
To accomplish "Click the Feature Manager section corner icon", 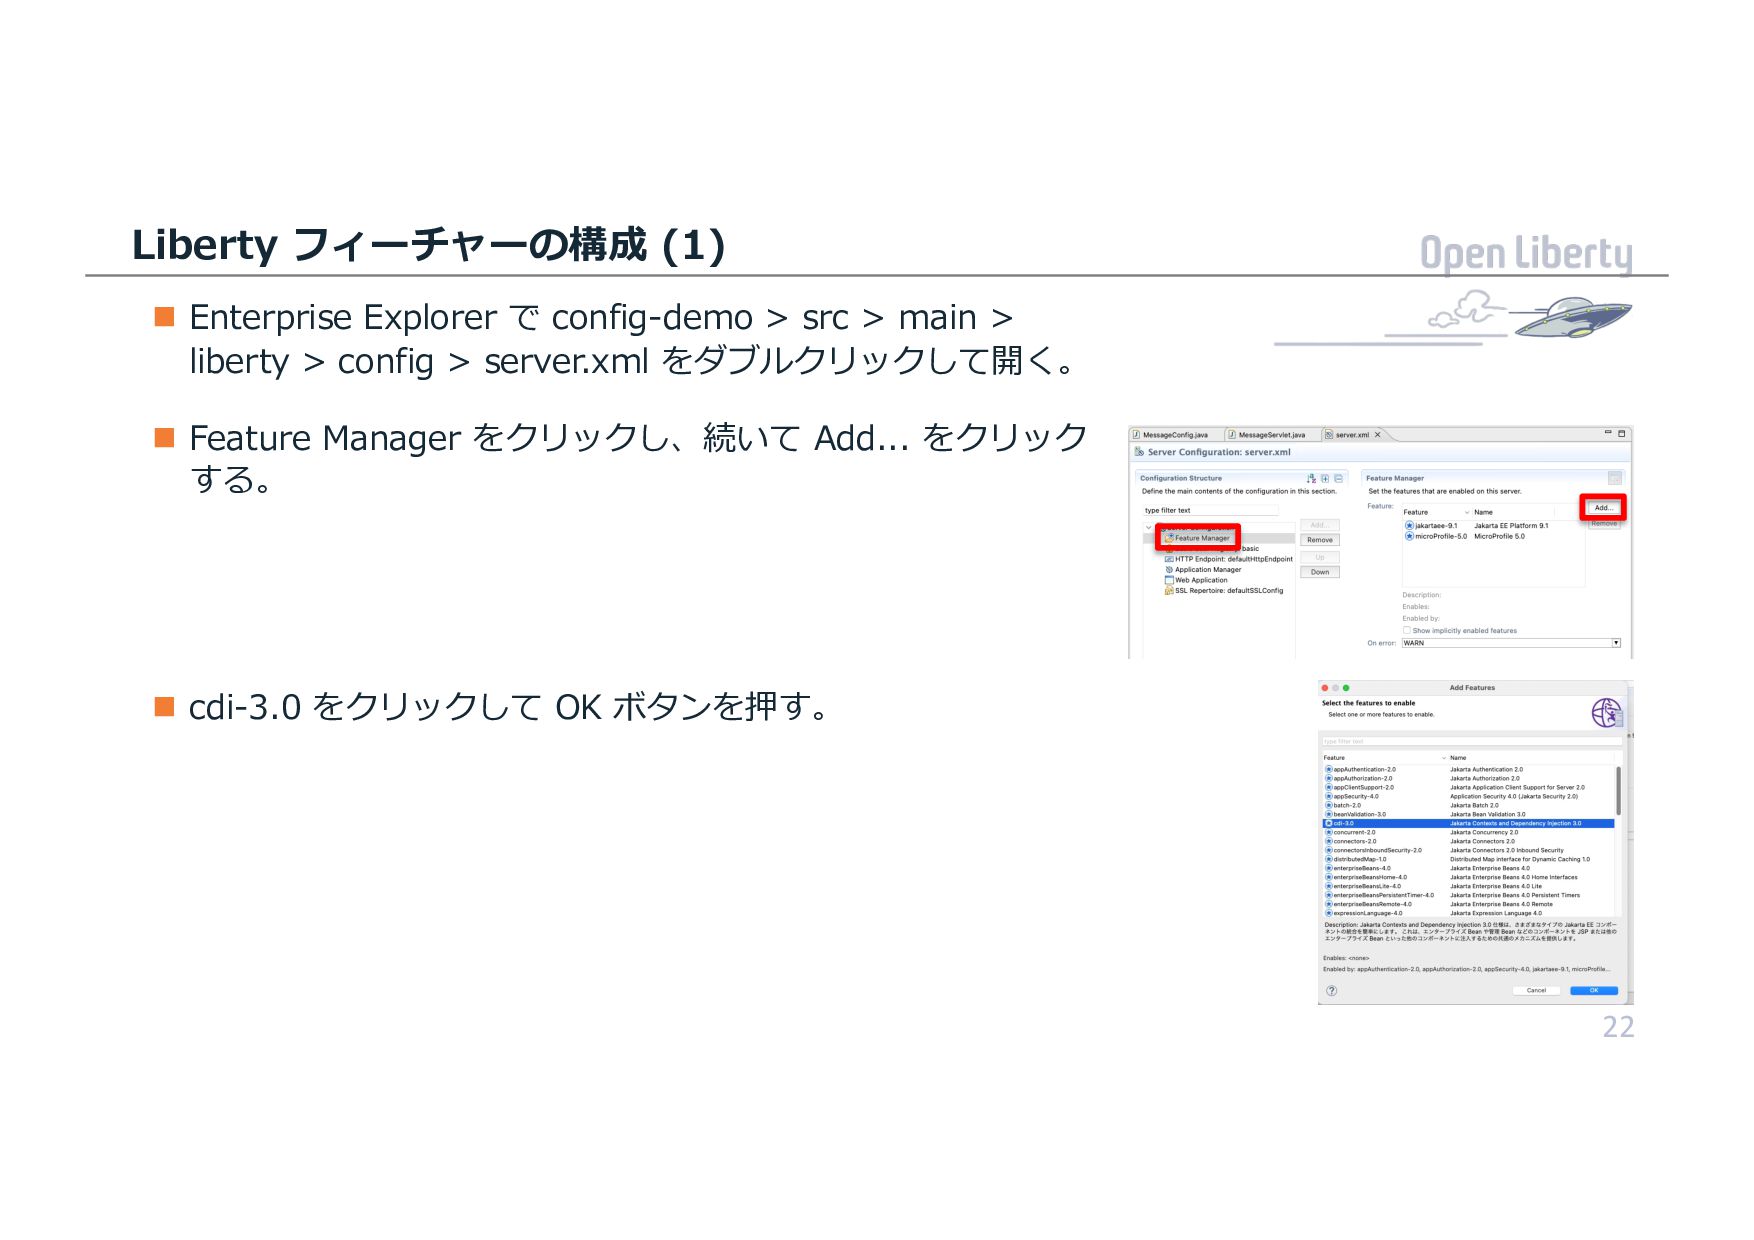I will [1615, 478].
